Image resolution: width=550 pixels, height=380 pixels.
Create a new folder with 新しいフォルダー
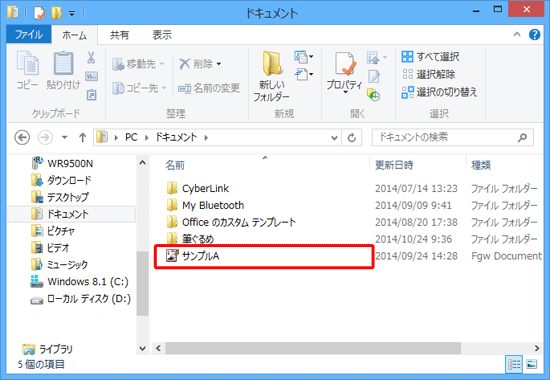tap(271, 76)
